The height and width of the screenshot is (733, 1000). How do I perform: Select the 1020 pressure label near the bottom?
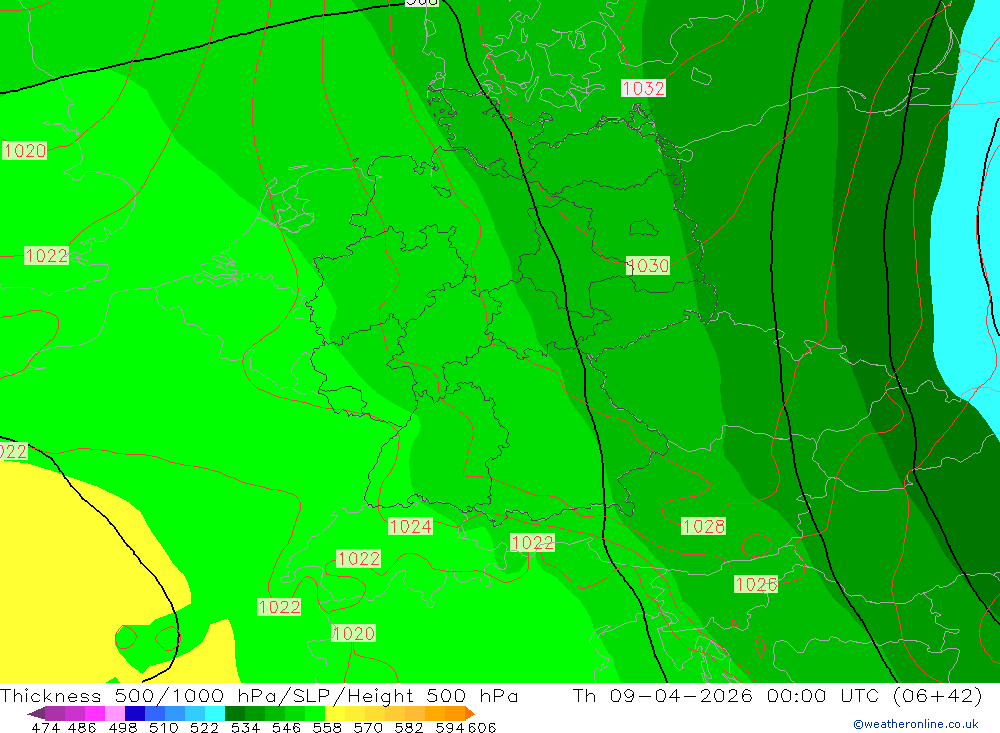pos(353,633)
